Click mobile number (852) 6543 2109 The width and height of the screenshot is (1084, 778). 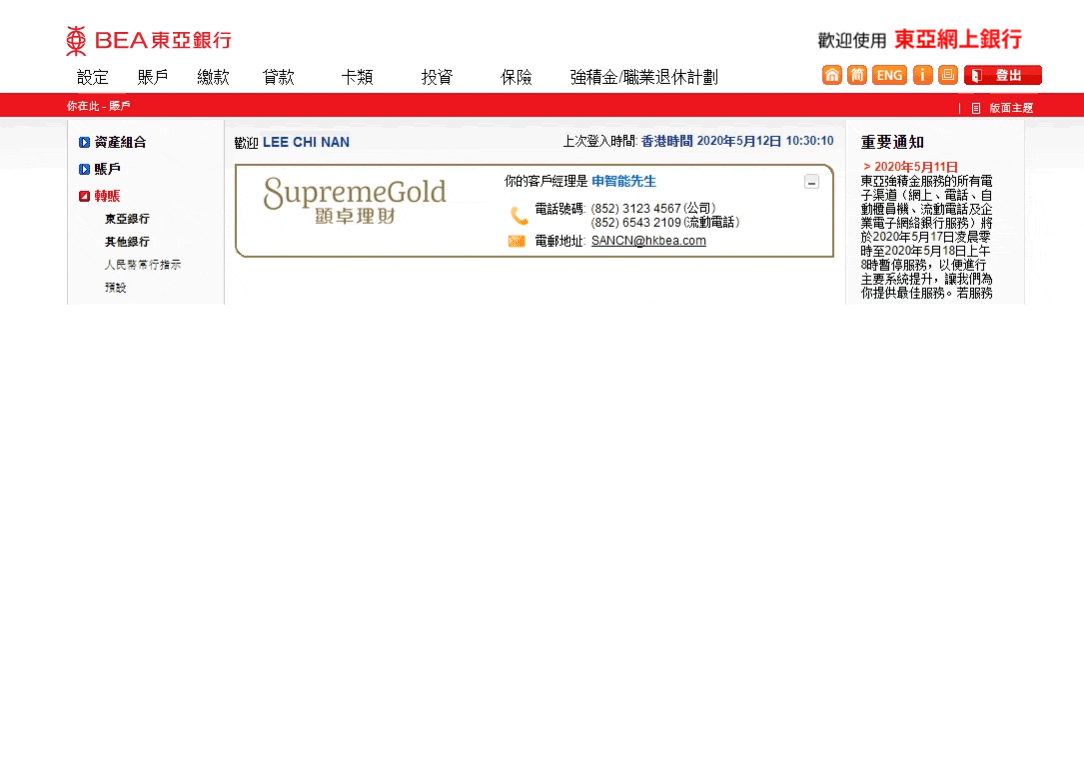[x=636, y=222]
